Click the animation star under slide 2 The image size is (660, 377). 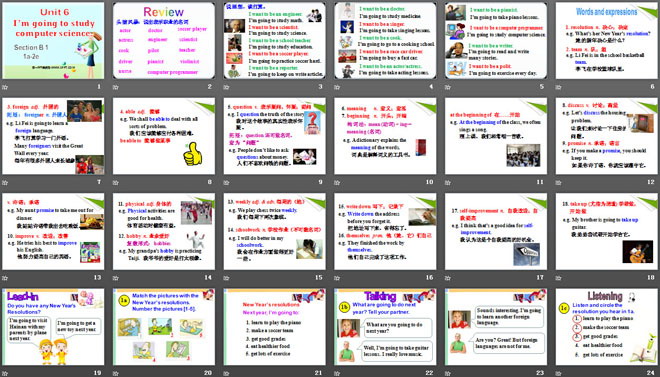[116, 87]
